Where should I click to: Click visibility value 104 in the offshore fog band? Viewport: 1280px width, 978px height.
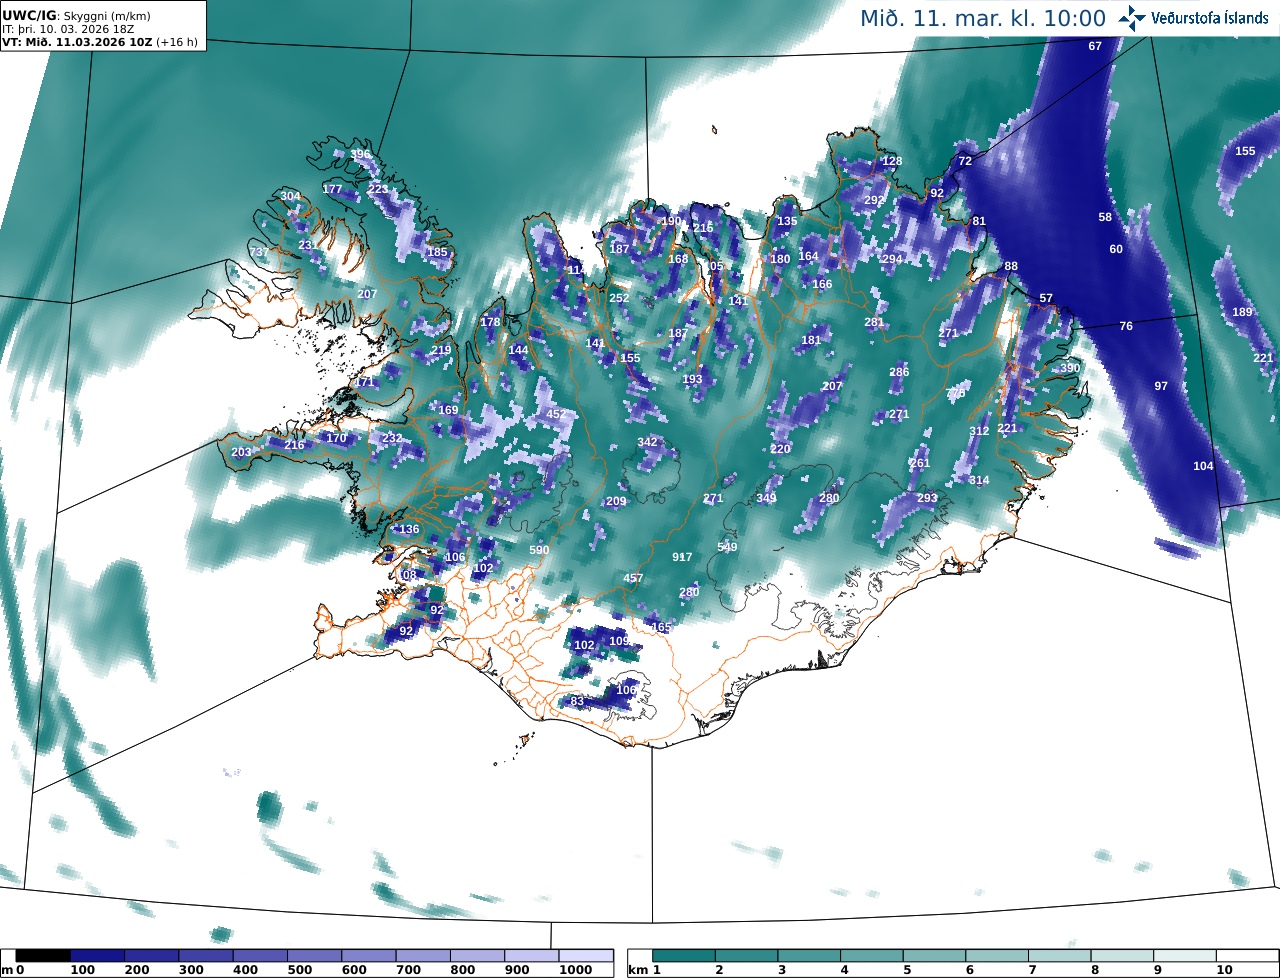pyautogui.click(x=1203, y=466)
